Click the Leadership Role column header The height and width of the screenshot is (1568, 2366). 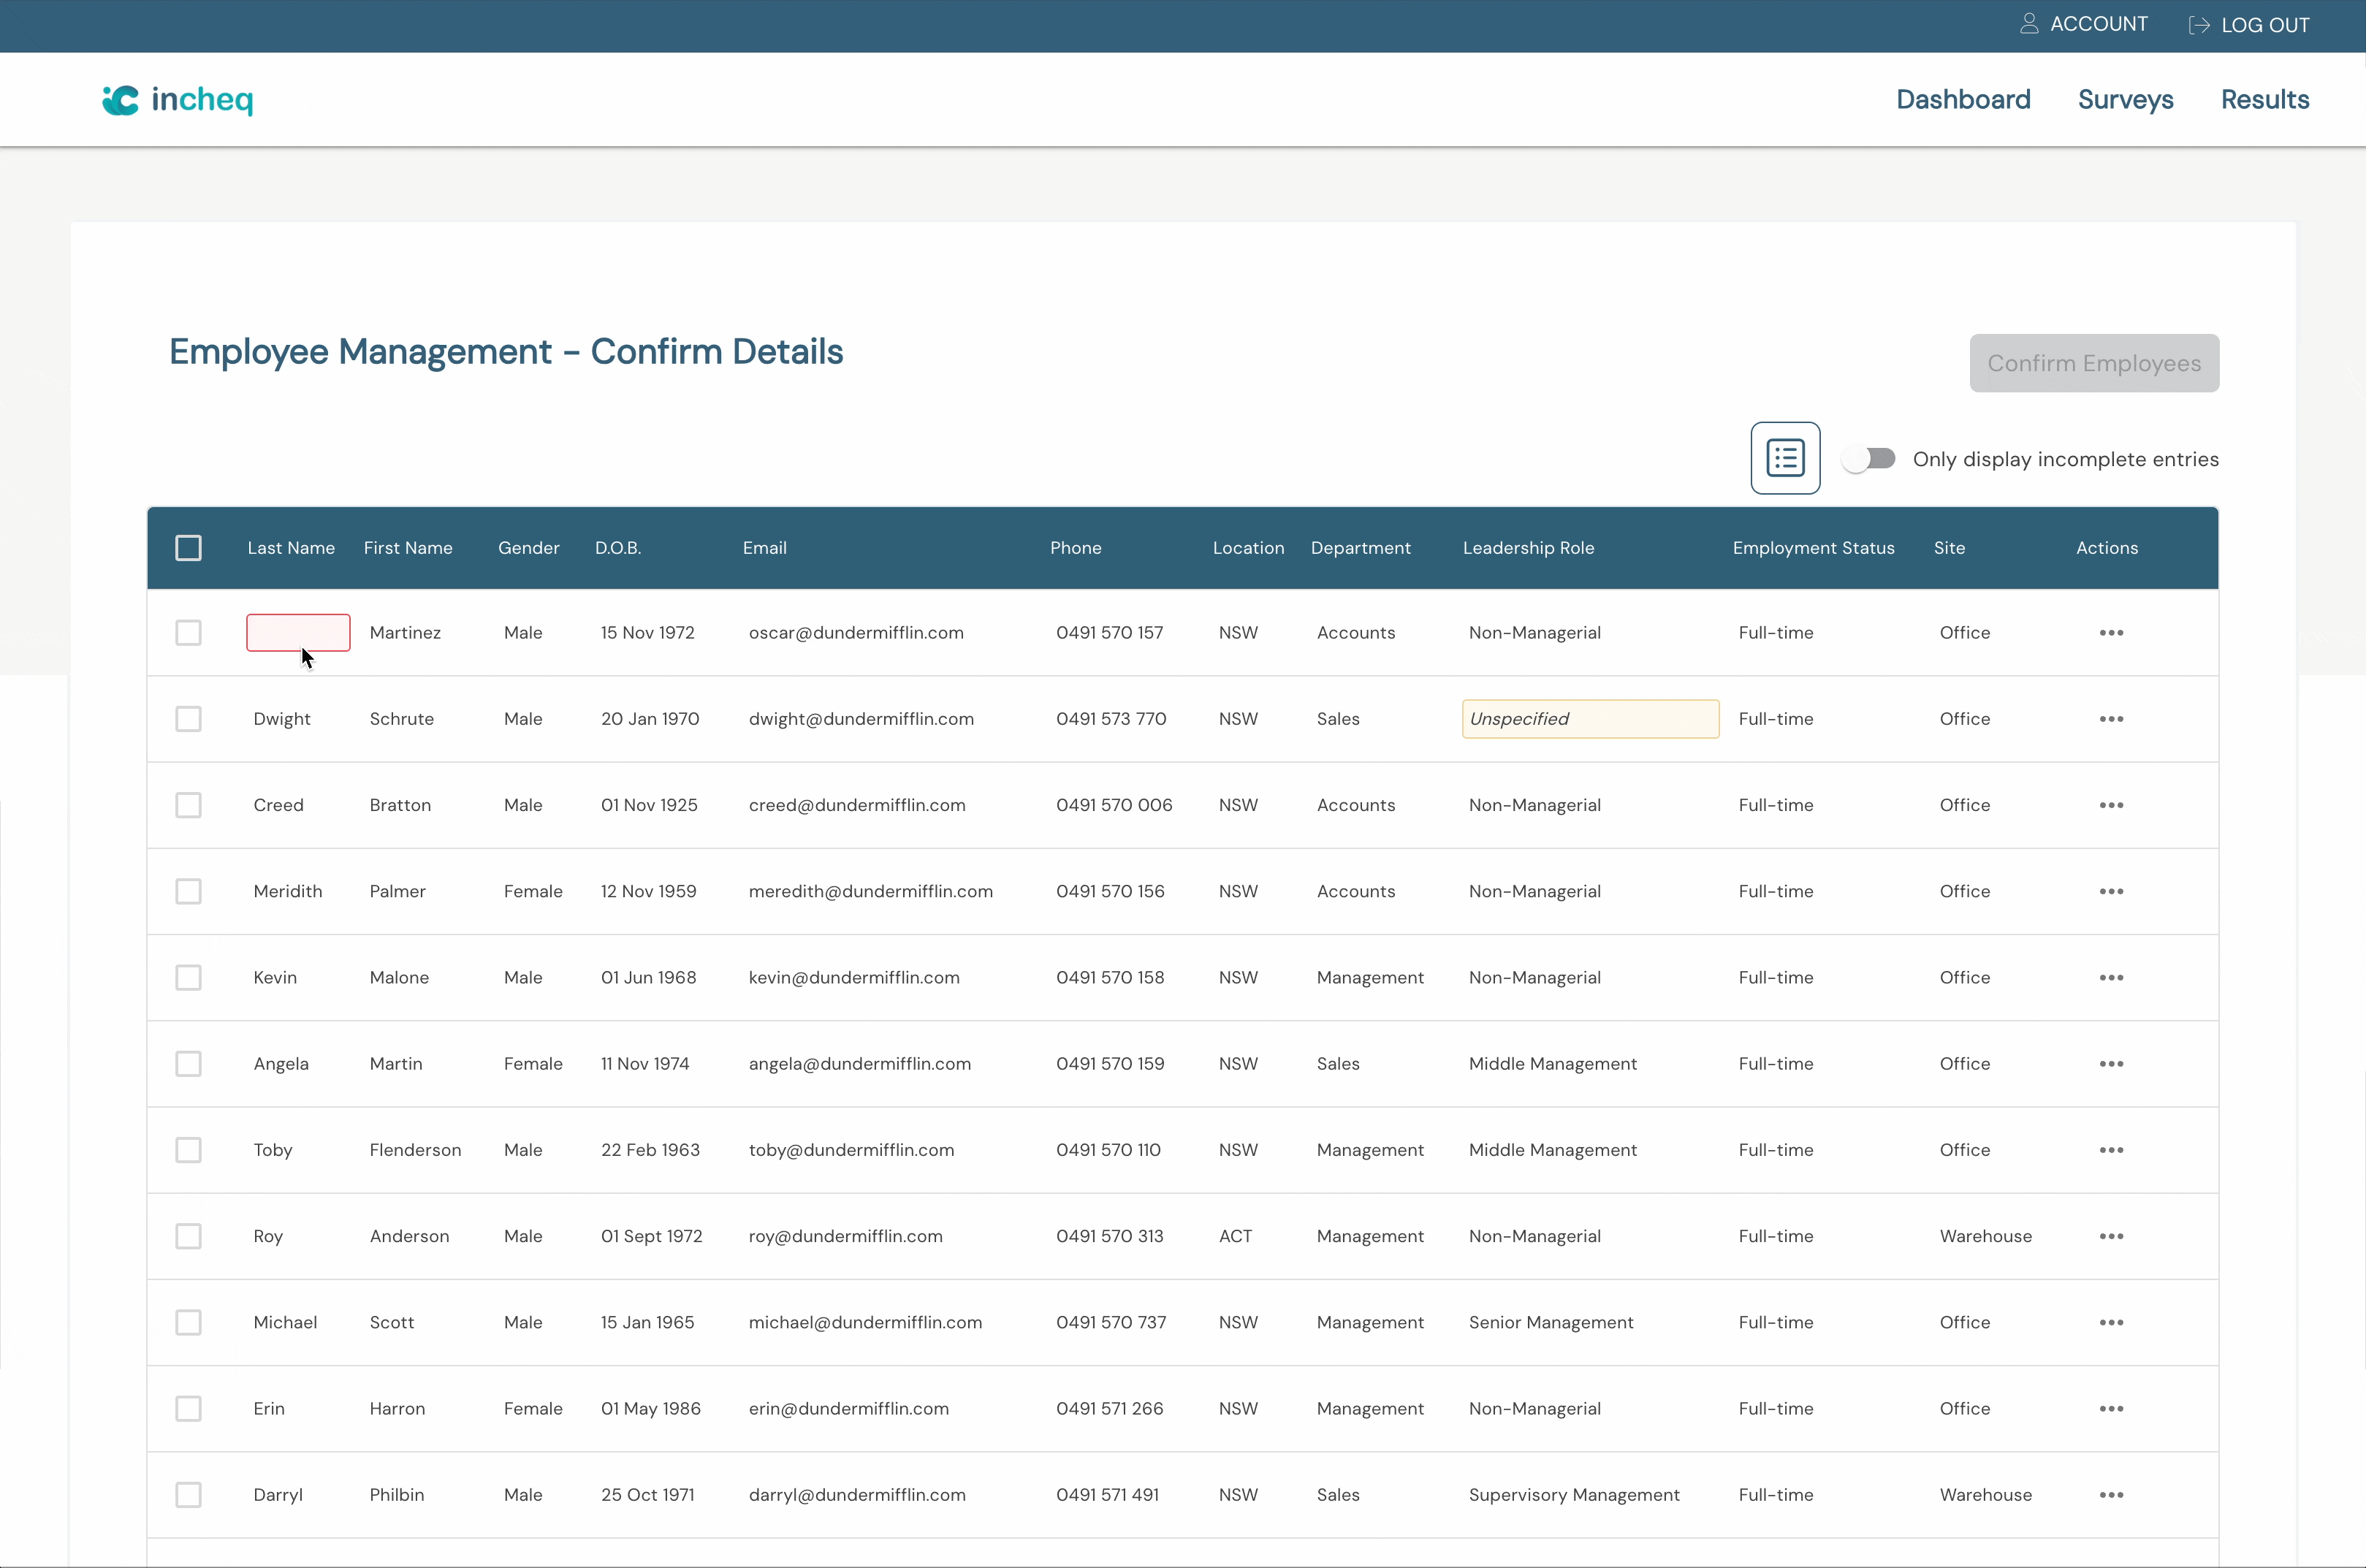coord(1528,548)
